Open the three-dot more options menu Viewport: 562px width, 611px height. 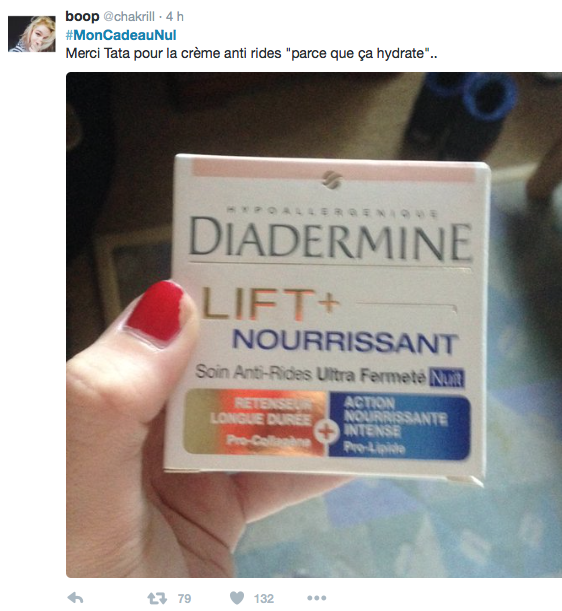316,598
